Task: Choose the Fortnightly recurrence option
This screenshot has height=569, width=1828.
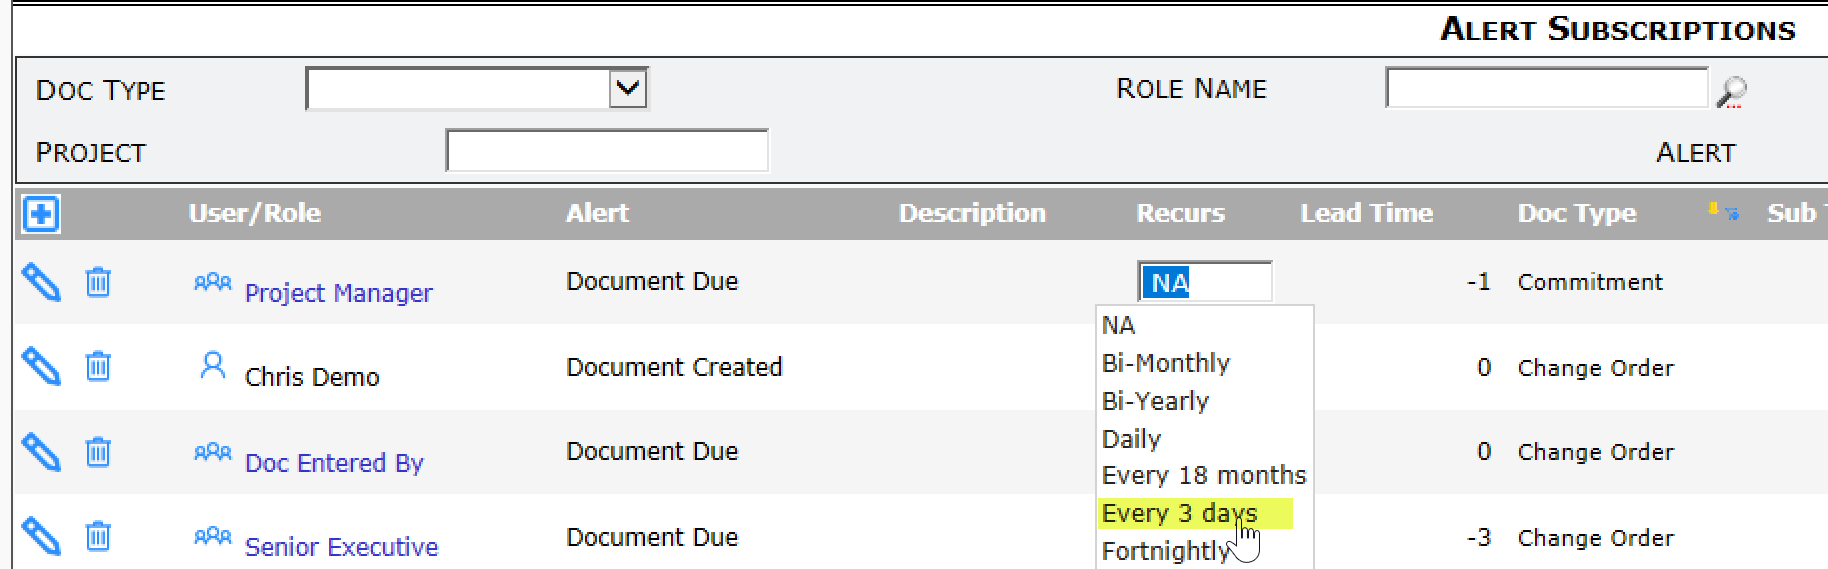Action: coord(1165,551)
